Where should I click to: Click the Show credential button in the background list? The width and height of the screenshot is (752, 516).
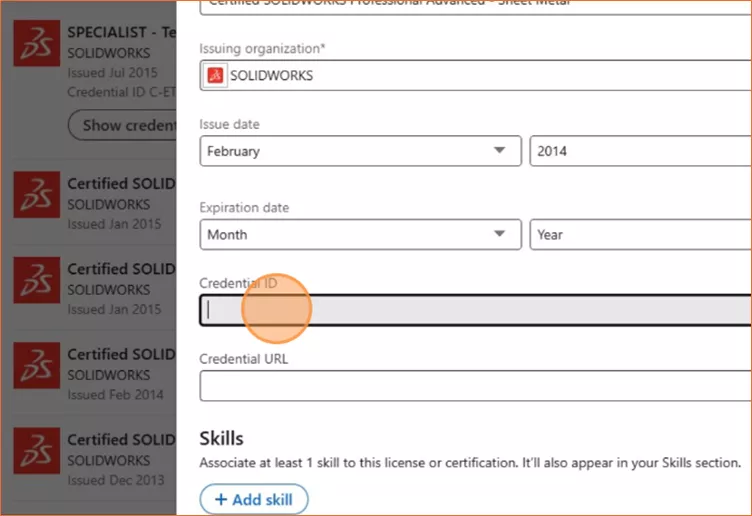[x=122, y=125]
